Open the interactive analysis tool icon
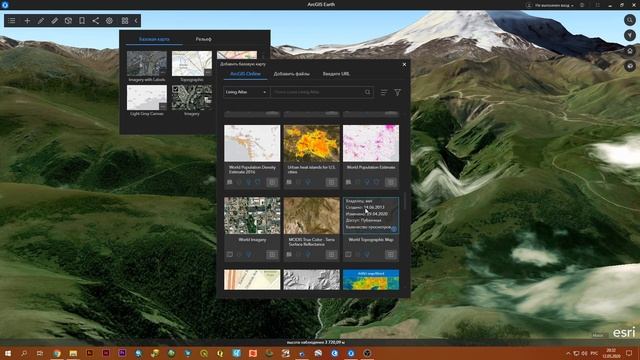This screenshot has height=360, width=640. (x=68, y=20)
